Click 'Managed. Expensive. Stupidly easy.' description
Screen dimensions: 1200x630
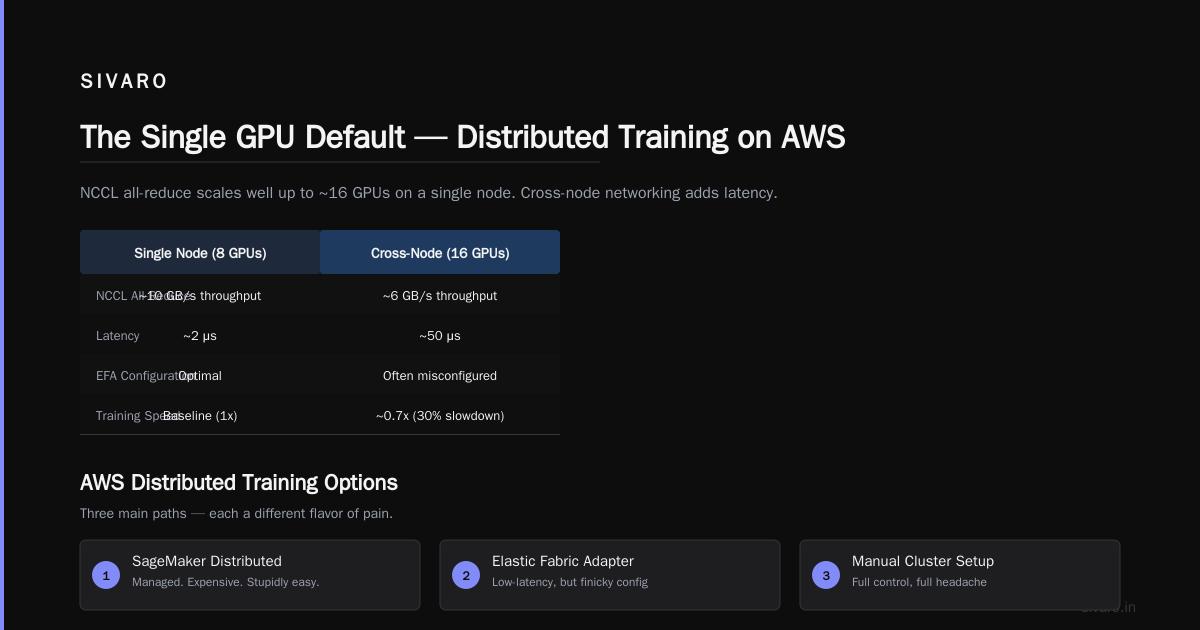226,582
